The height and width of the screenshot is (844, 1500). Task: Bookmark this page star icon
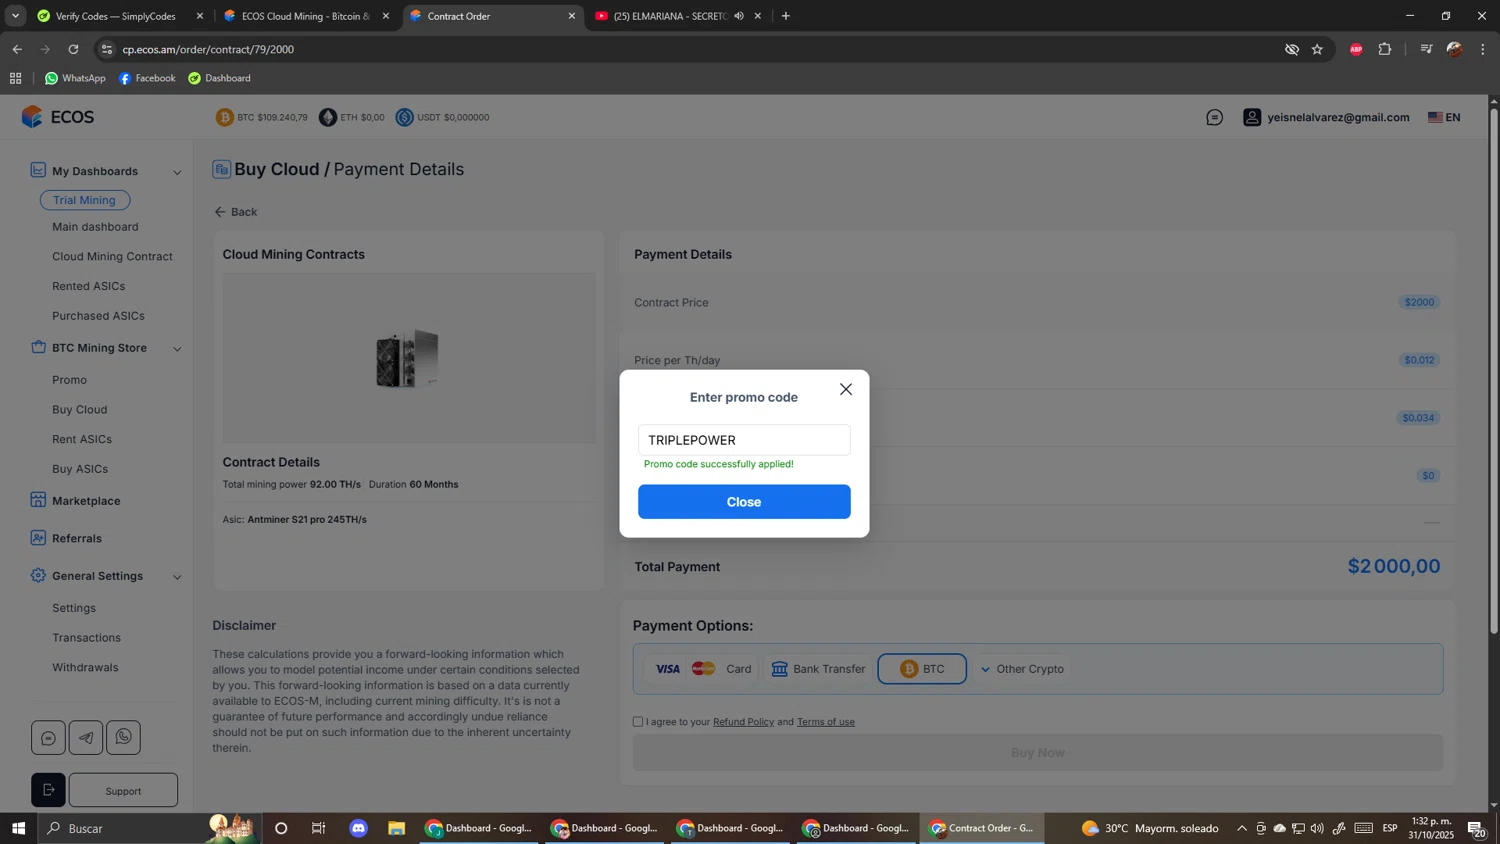[1317, 49]
